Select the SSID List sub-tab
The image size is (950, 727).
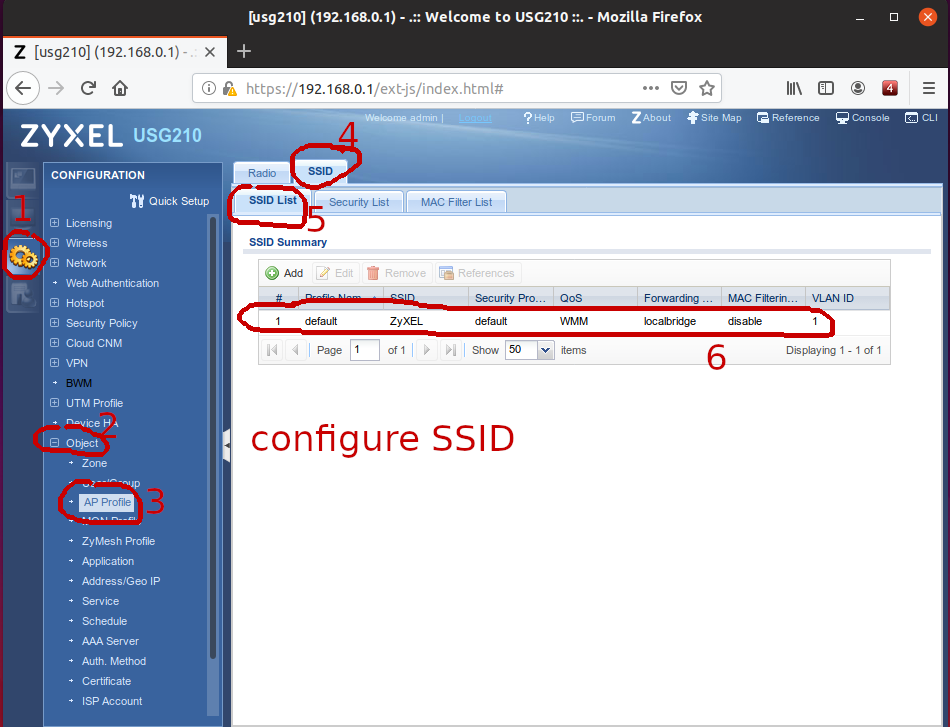coord(273,201)
